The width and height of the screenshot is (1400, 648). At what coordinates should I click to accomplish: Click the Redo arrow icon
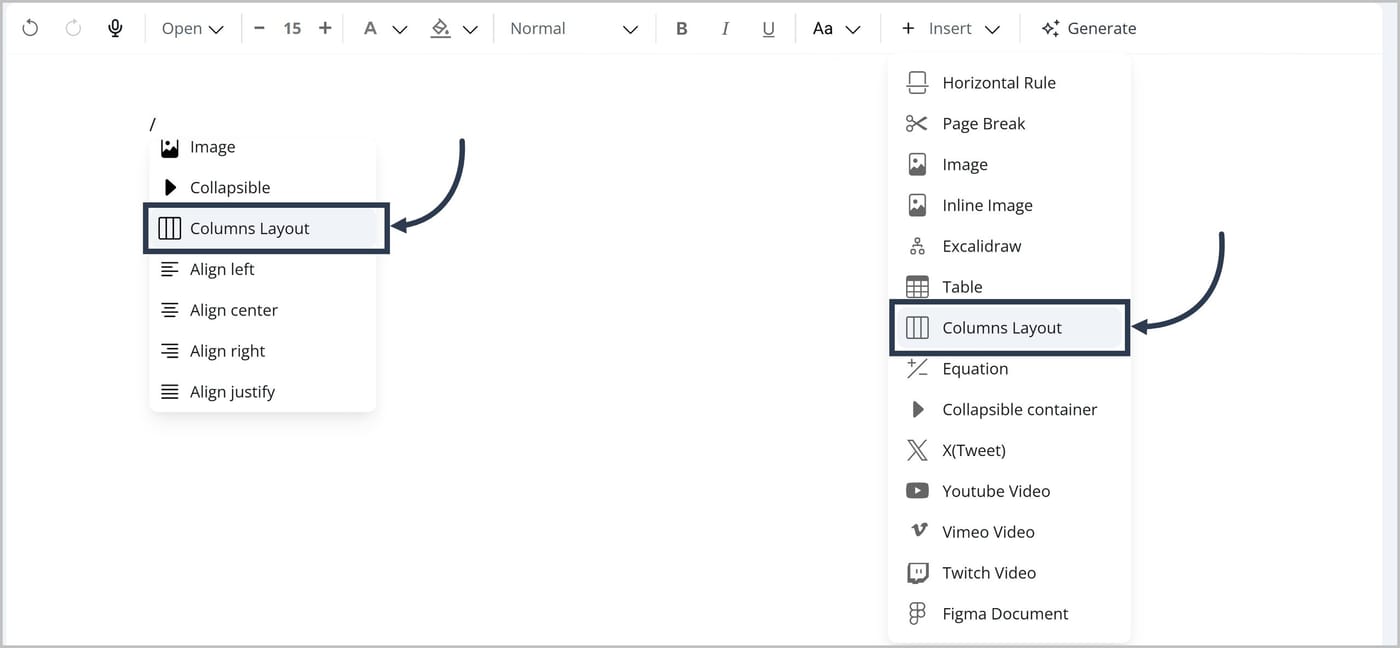pos(73,28)
